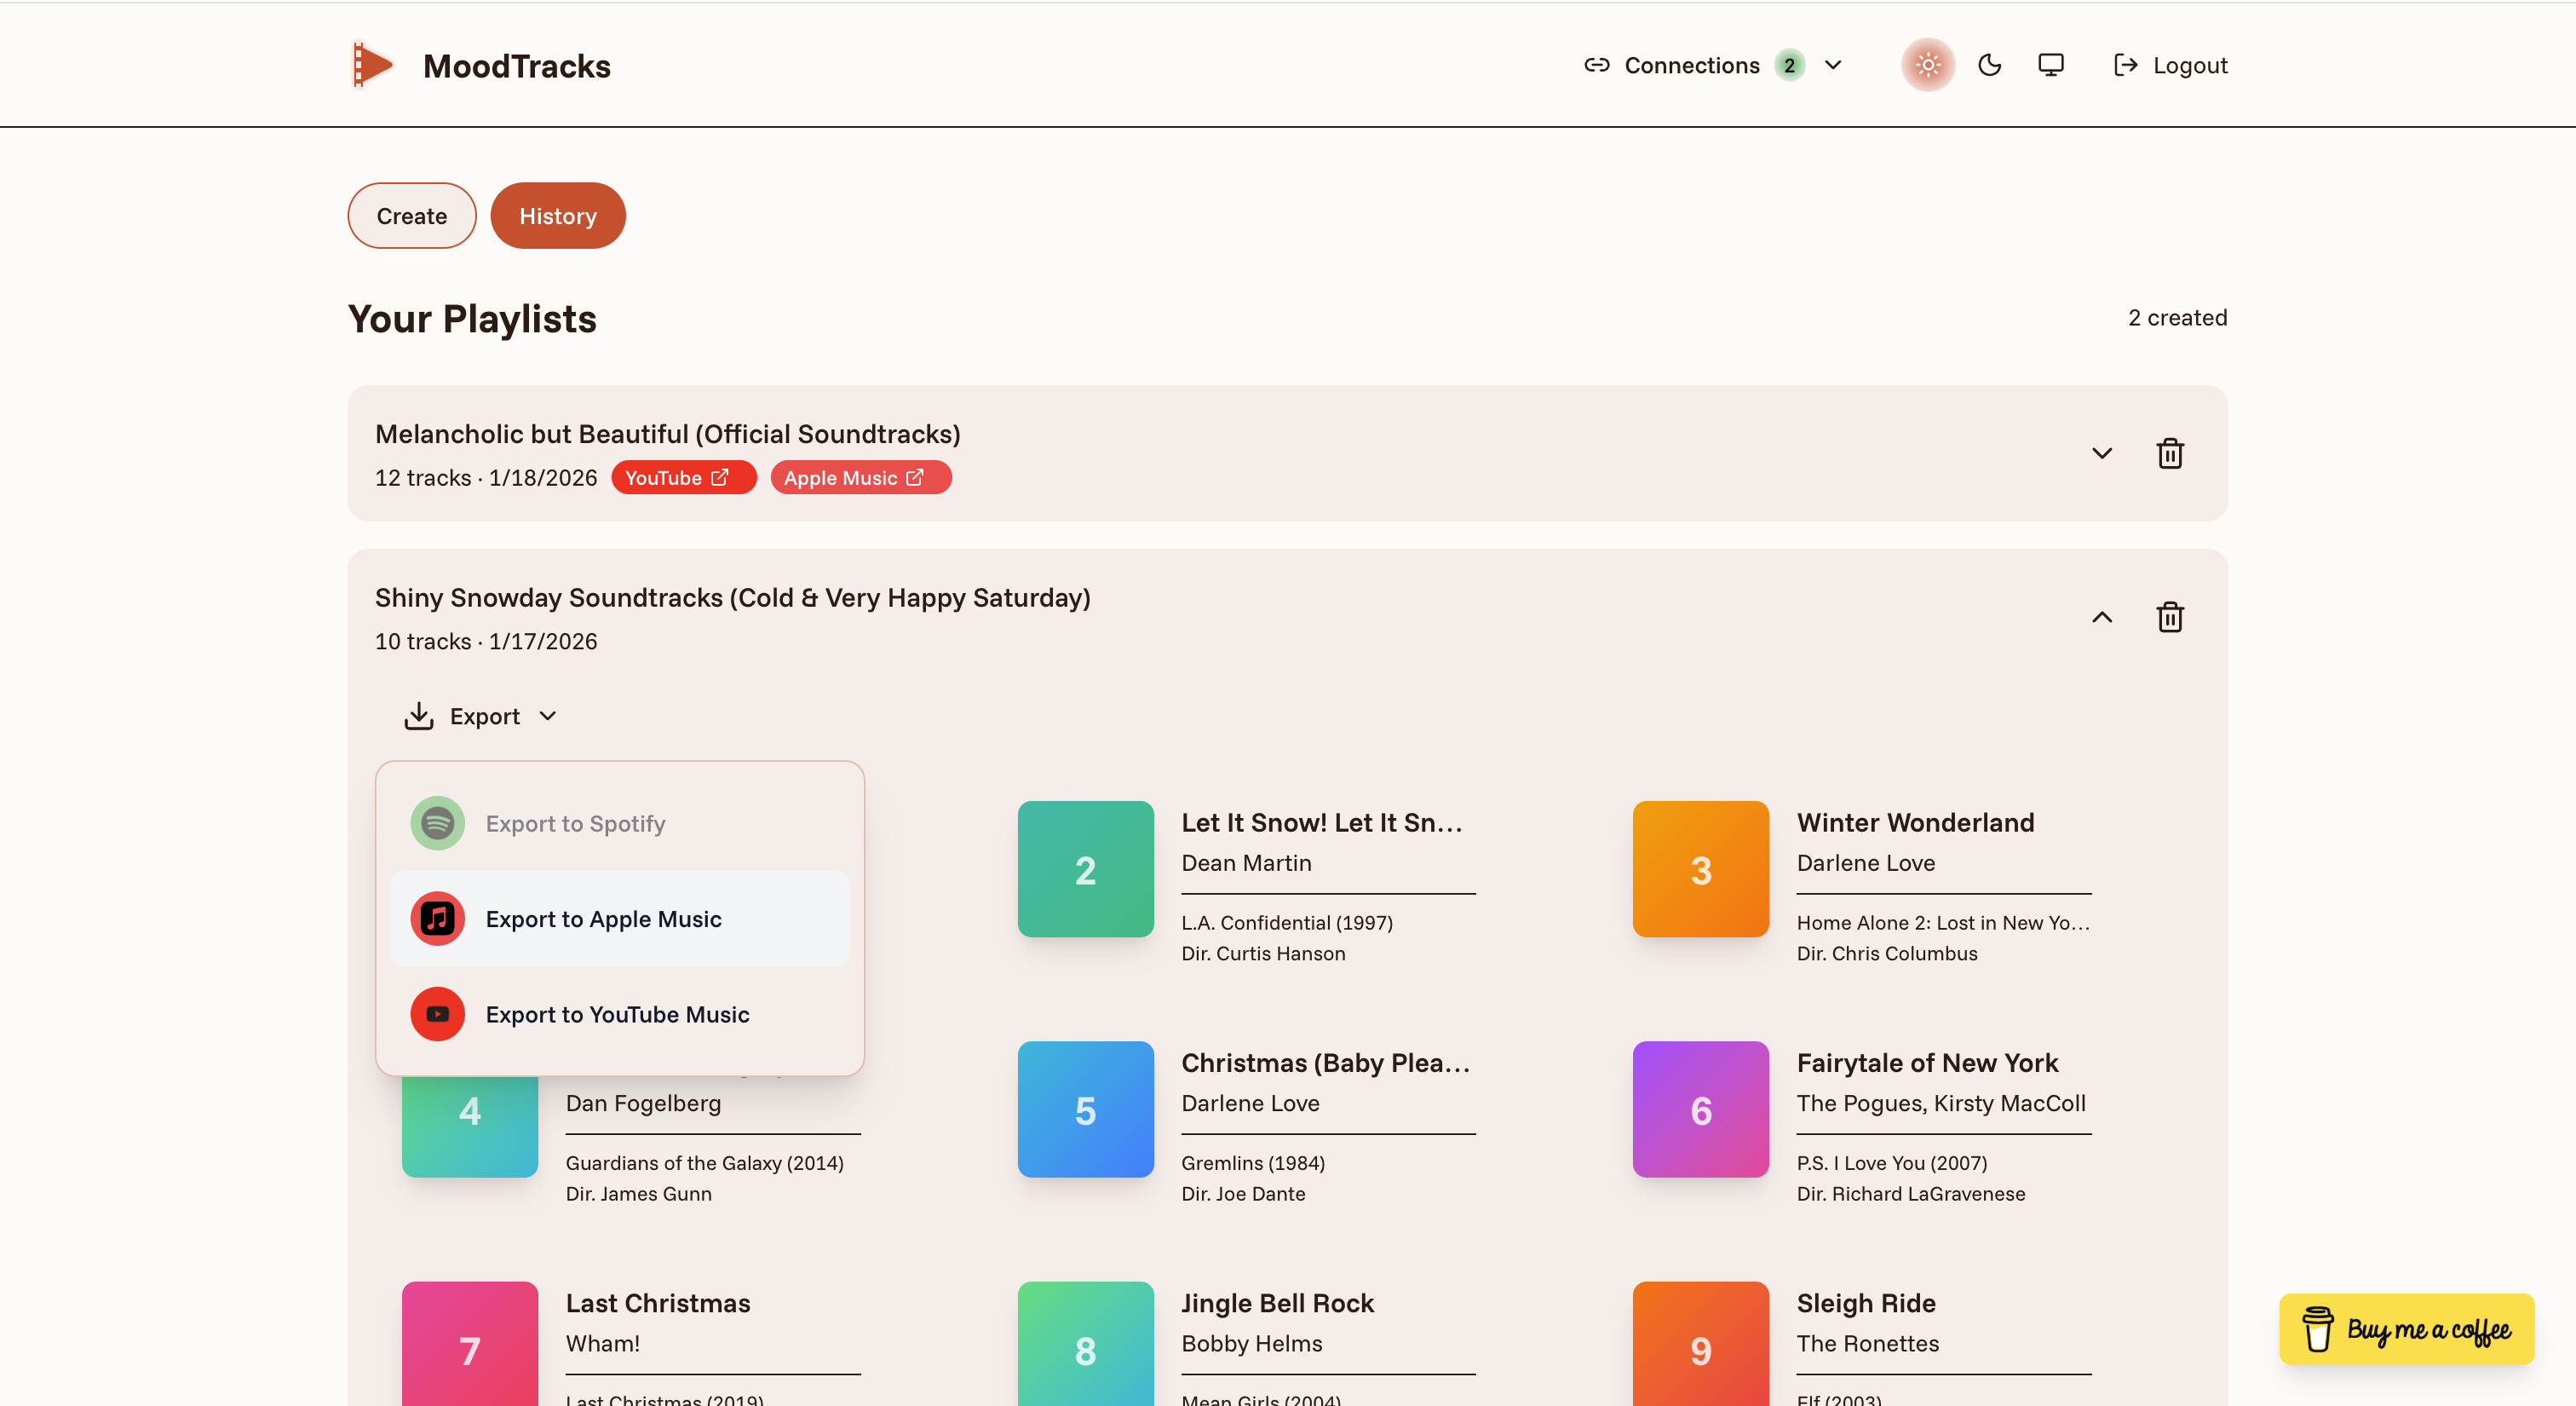Click the MoodTracks film logo
Image resolution: width=2576 pixels, height=1406 pixels.
pos(371,64)
